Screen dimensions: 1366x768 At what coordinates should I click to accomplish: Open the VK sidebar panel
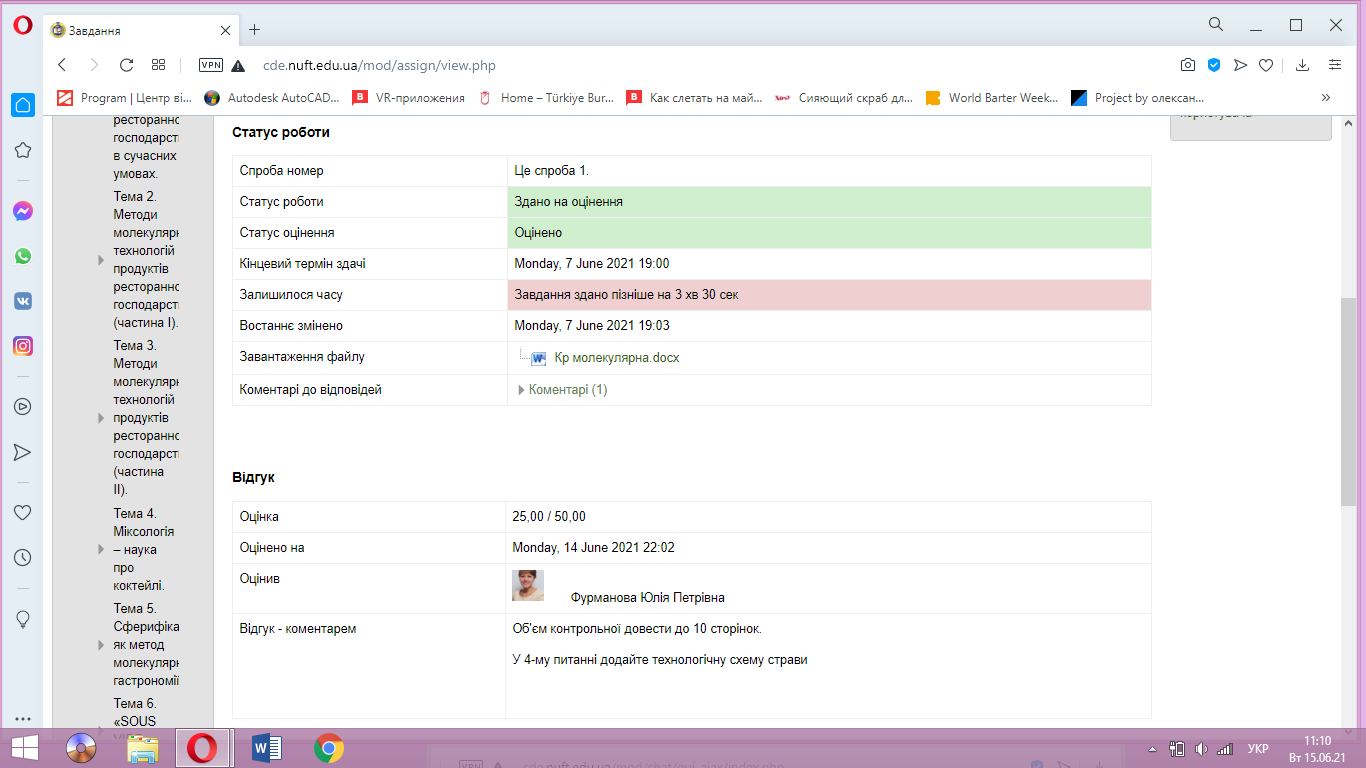(x=23, y=301)
